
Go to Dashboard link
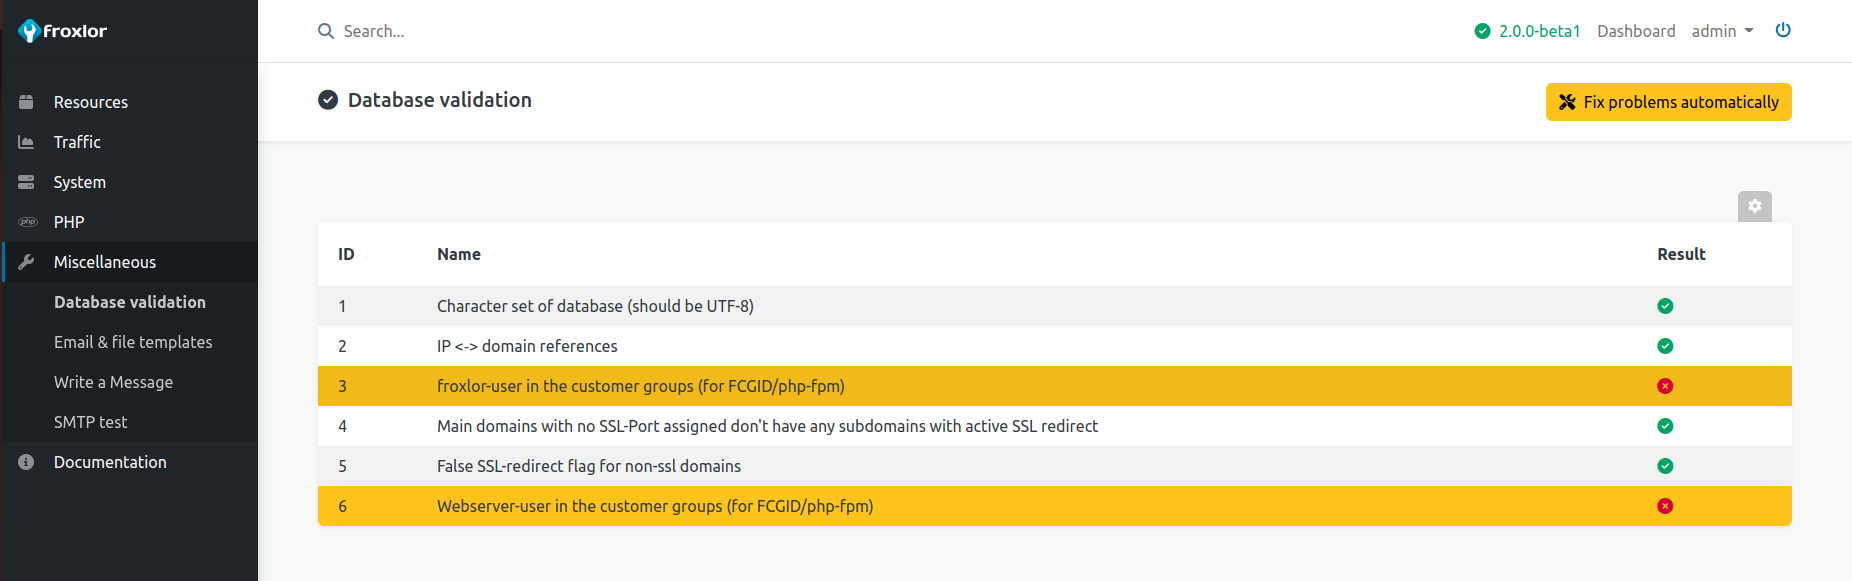tap(1636, 31)
